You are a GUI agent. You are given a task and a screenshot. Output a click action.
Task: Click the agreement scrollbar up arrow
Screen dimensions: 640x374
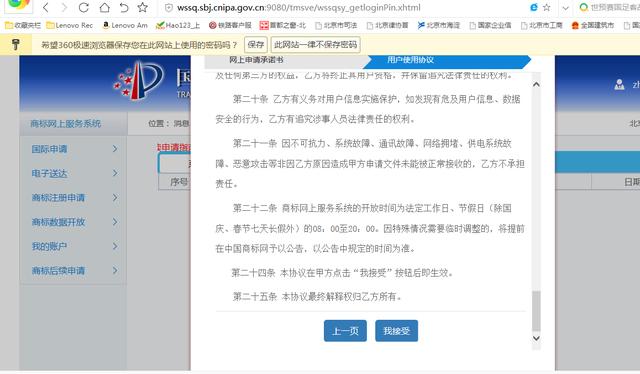pos(536,85)
